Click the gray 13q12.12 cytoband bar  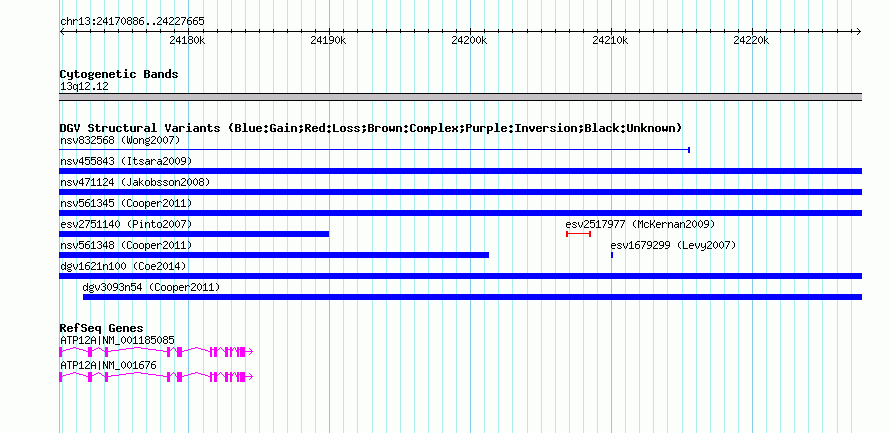point(460,97)
